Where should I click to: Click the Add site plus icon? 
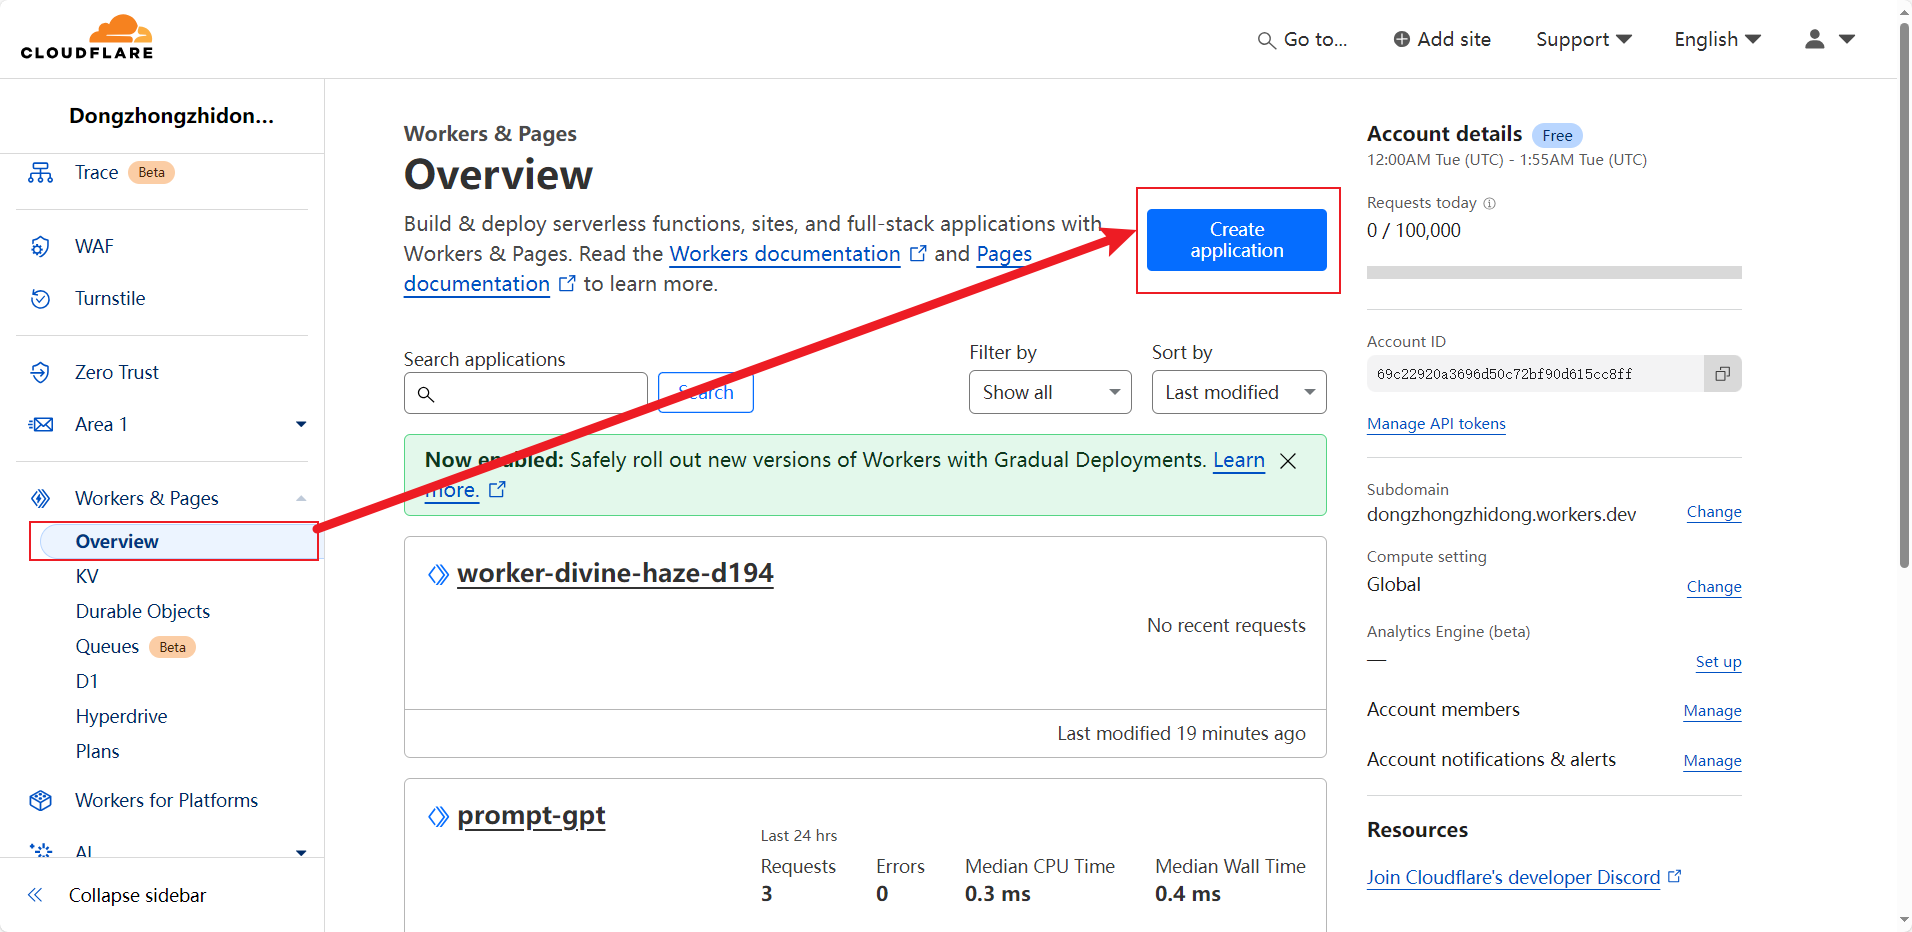(x=1400, y=39)
